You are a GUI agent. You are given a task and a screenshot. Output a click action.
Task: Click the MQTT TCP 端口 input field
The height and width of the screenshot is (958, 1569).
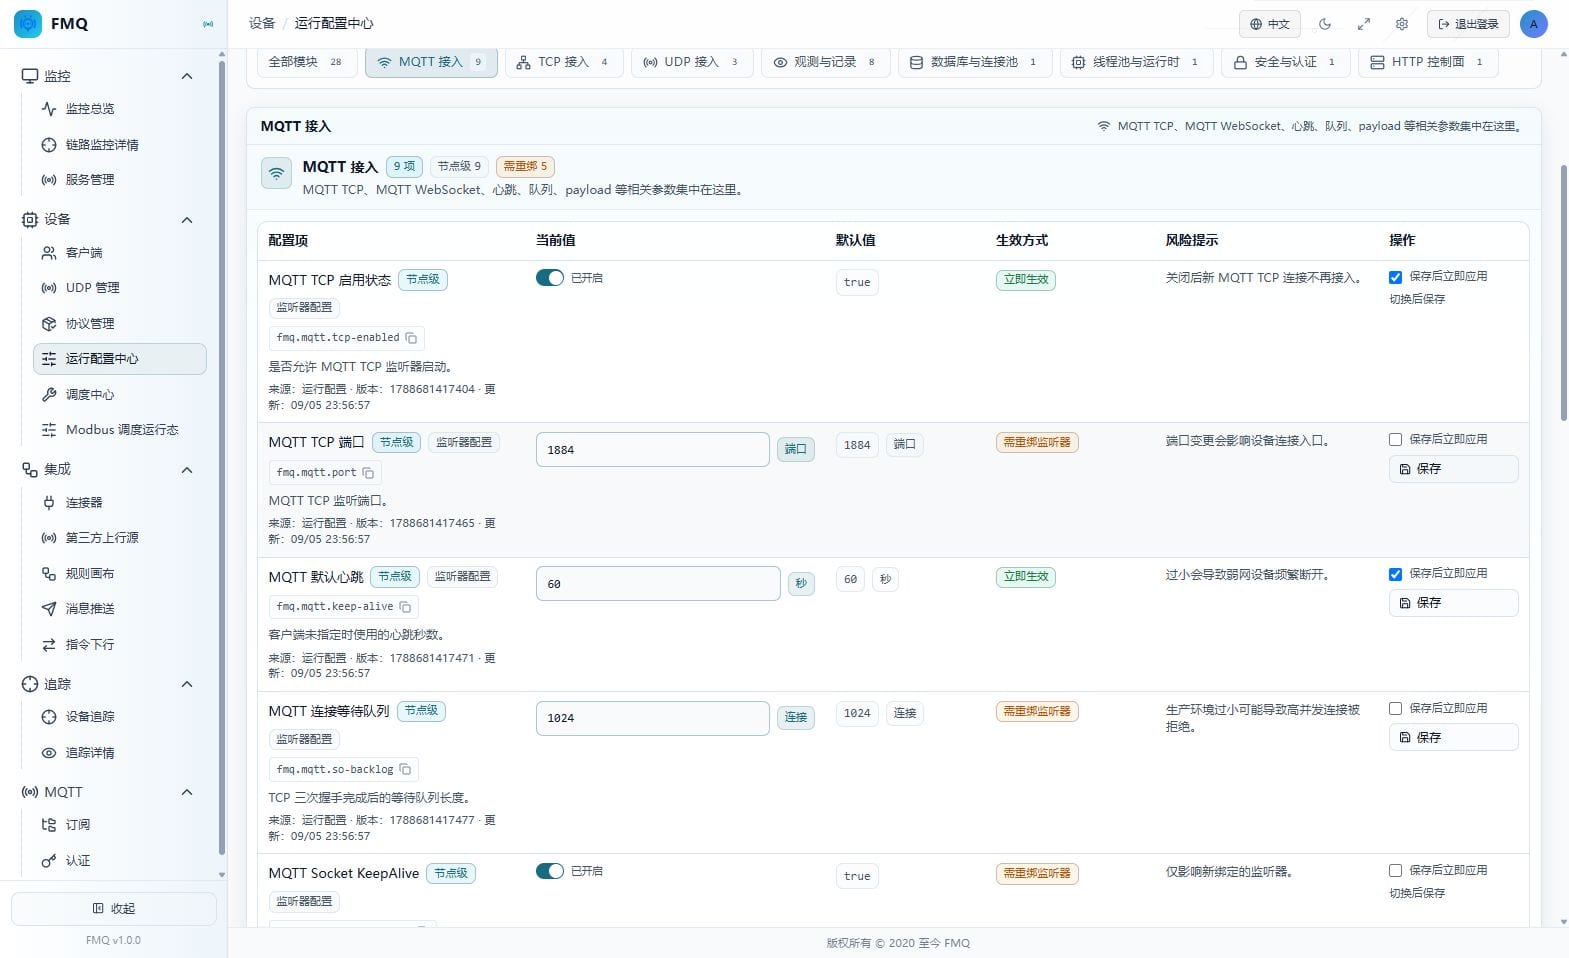click(x=653, y=450)
